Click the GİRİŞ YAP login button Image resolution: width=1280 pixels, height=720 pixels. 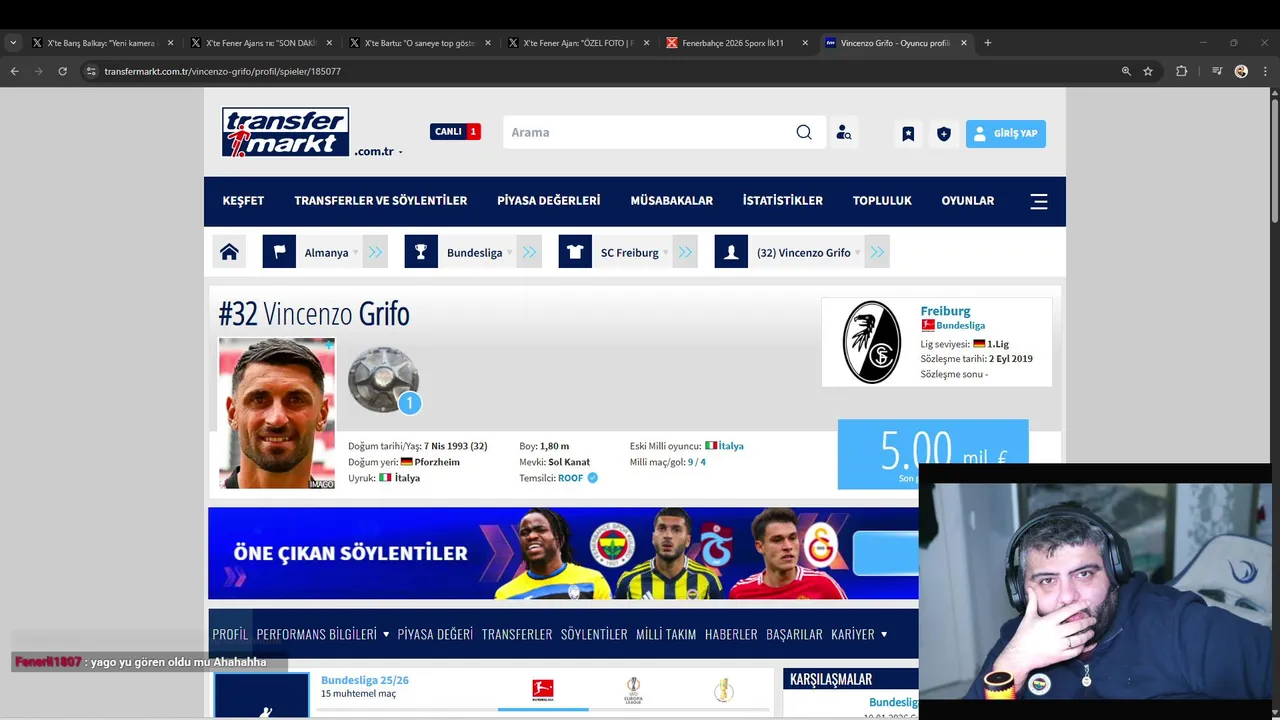[x=1006, y=133]
